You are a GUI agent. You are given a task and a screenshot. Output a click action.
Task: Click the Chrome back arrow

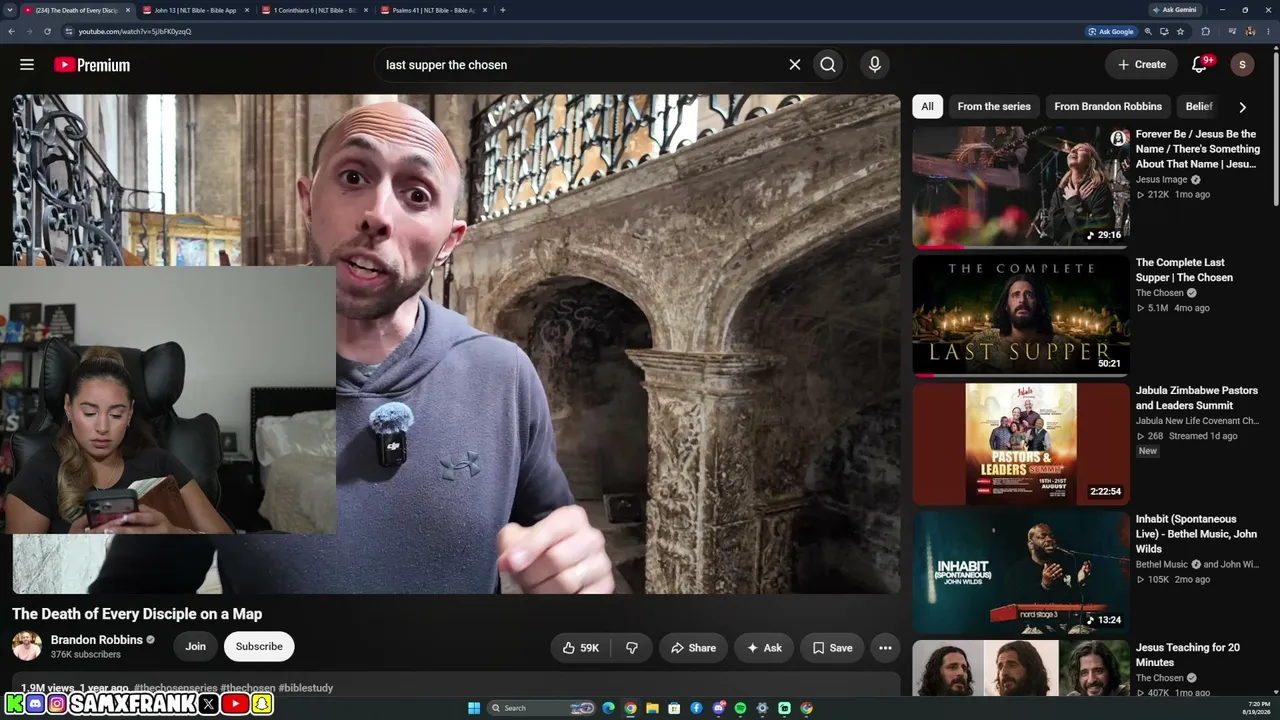pos(11,31)
